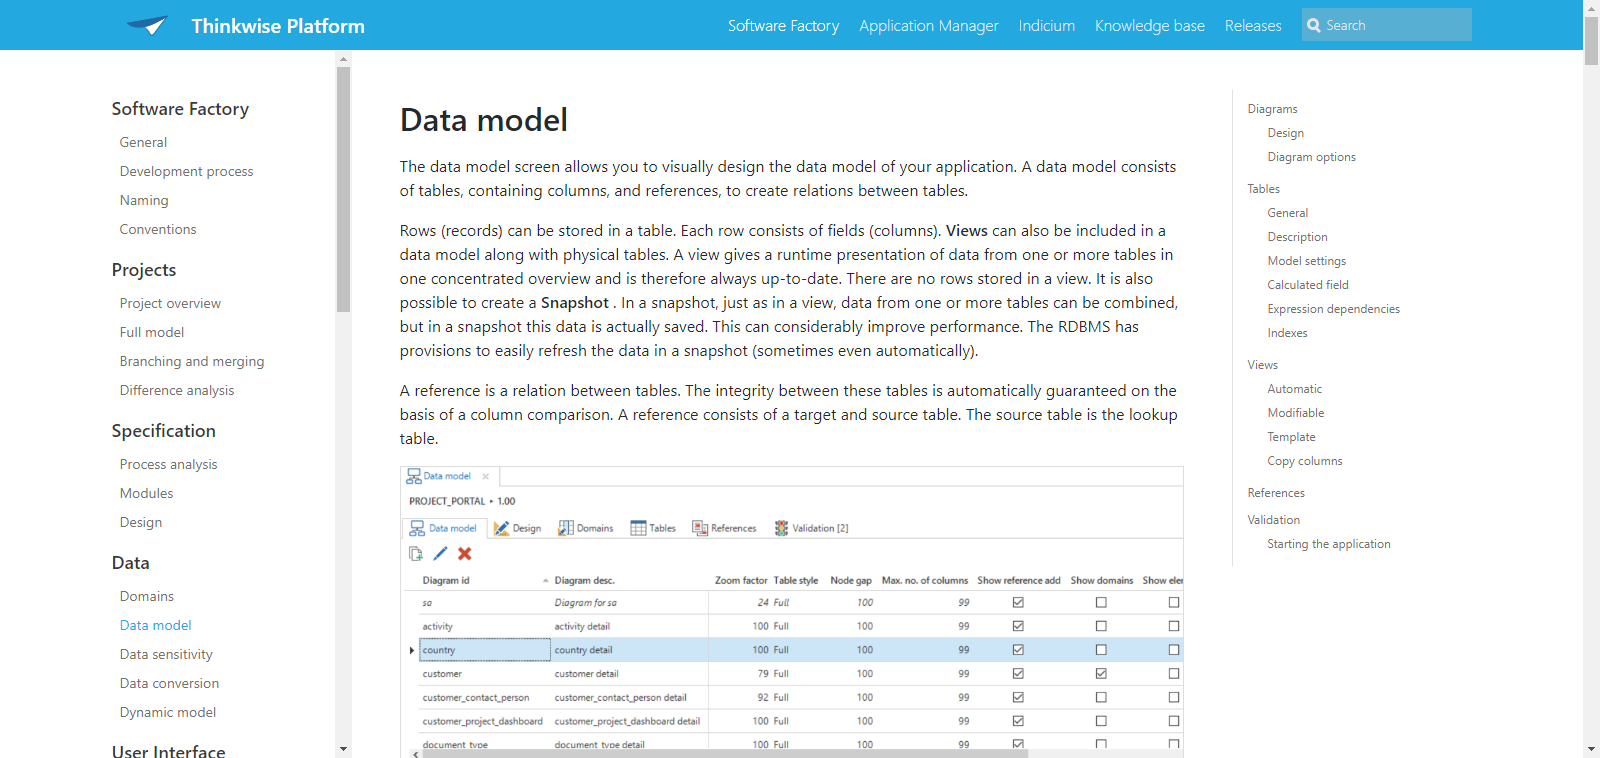This screenshot has width=1600, height=758.
Task: Jump to Design section in contents
Action: click(x=1285, y=133)
